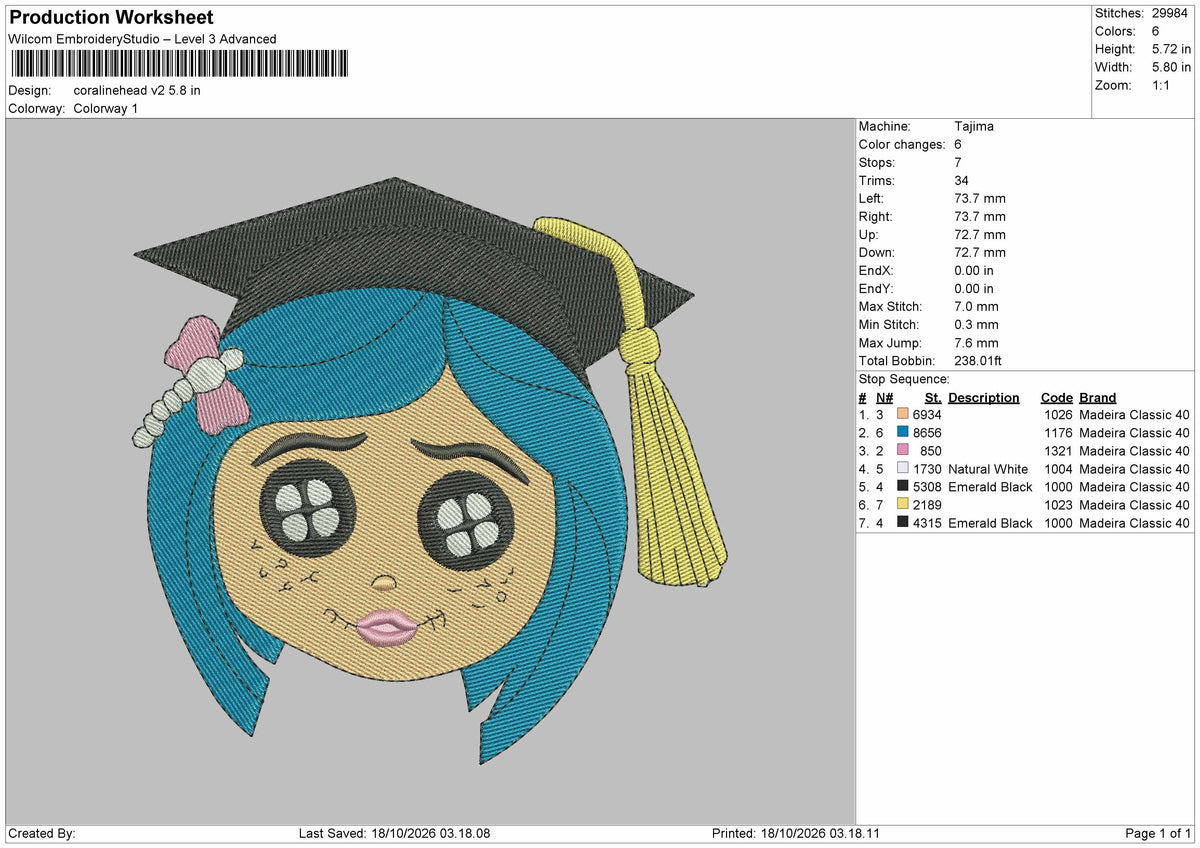Click stitch count 6934 in stop 1
The height and width of the screenshot is (848, 1200).
tap(927, 415)
